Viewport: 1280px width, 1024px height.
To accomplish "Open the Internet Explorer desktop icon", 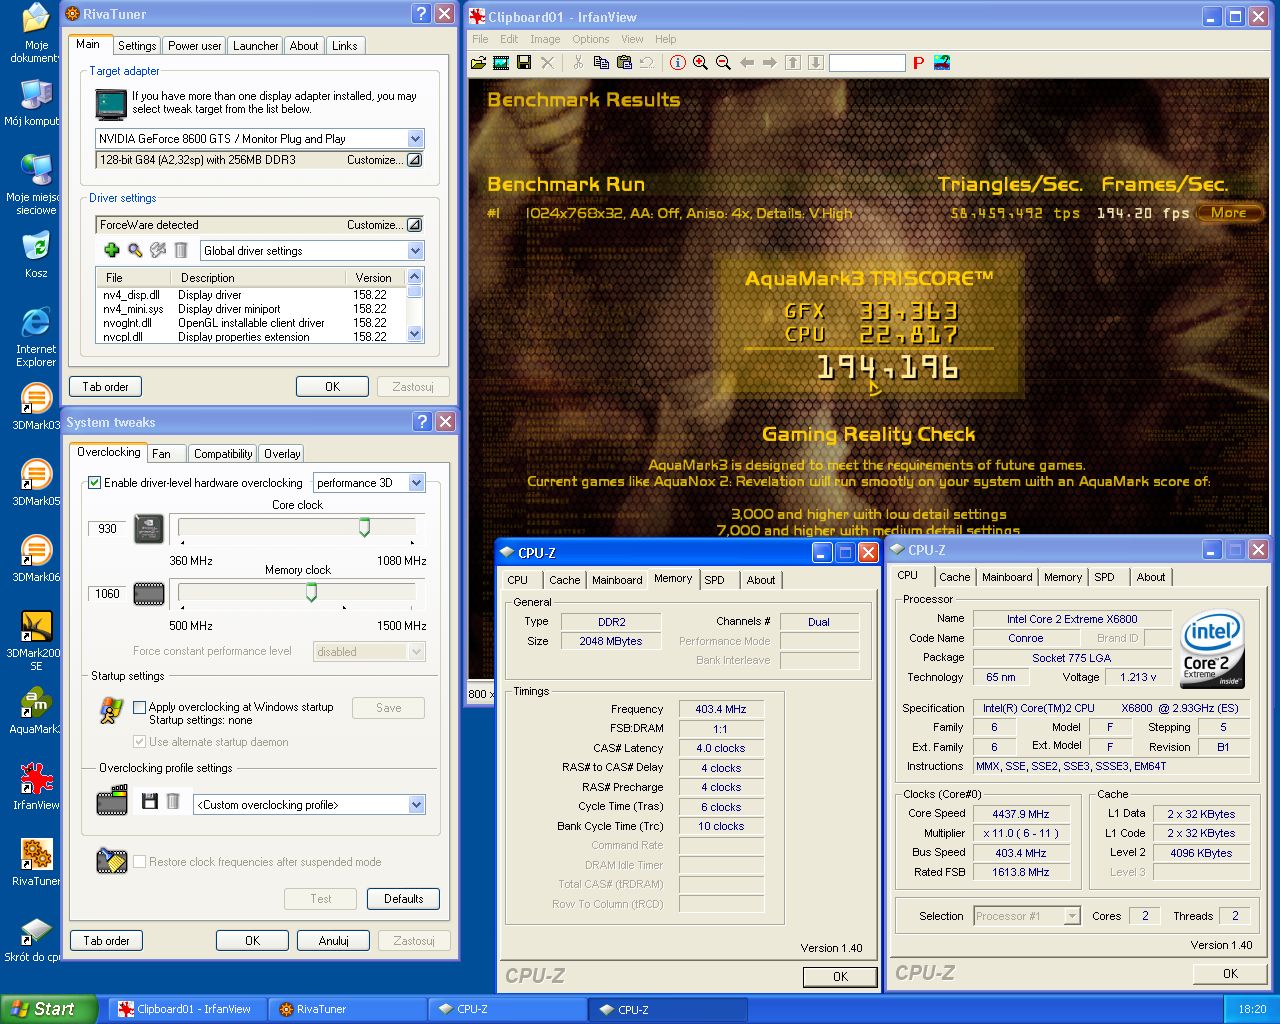I will [x=36, y=337].
